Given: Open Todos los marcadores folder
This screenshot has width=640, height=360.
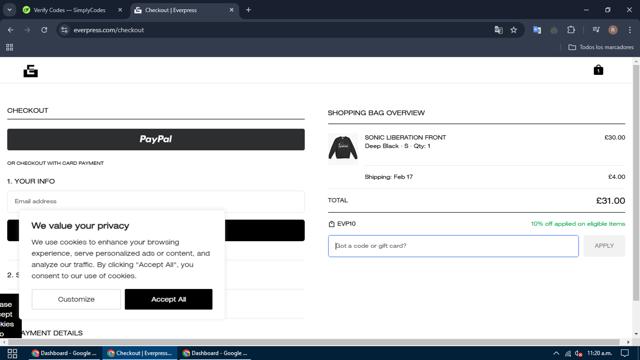Looking at the screenshot, I should 601,47.
